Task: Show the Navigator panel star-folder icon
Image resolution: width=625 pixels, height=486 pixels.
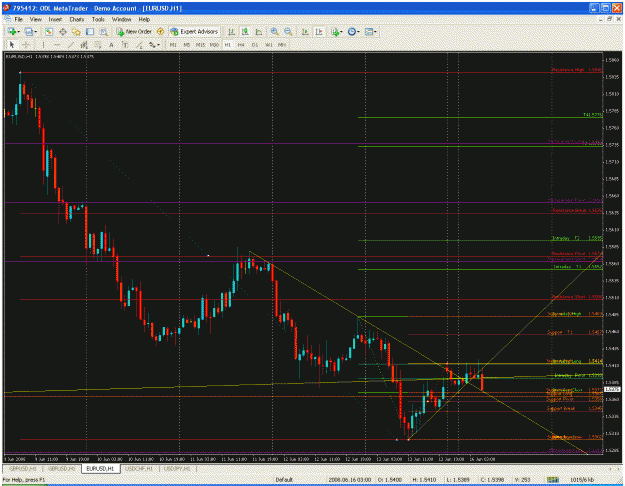Action: (x=76, y=31)
